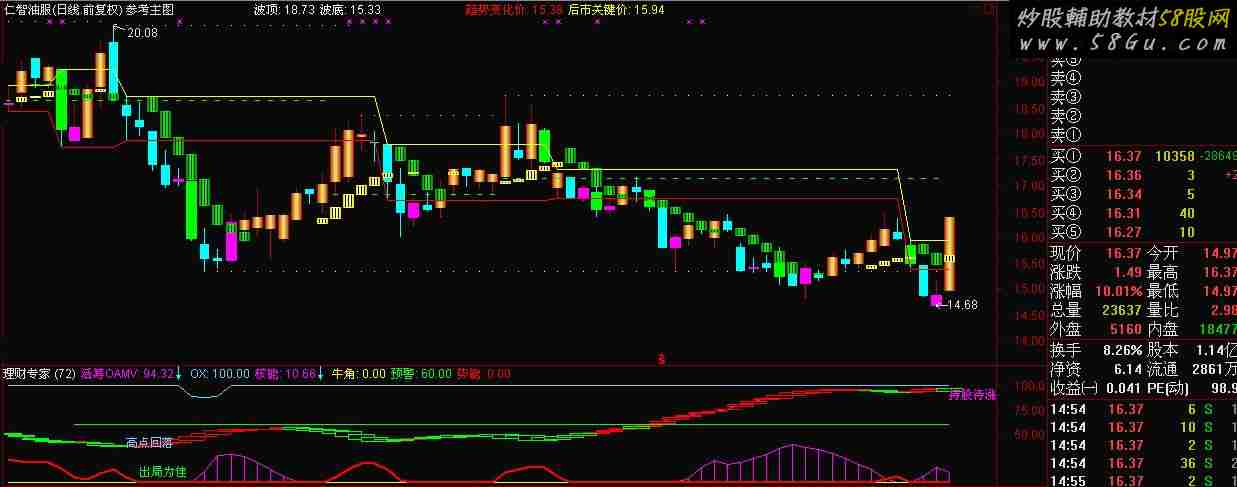Click the 20.08 high price flag marker
This screenshot has height=487, width=1237.
point(141,33)
